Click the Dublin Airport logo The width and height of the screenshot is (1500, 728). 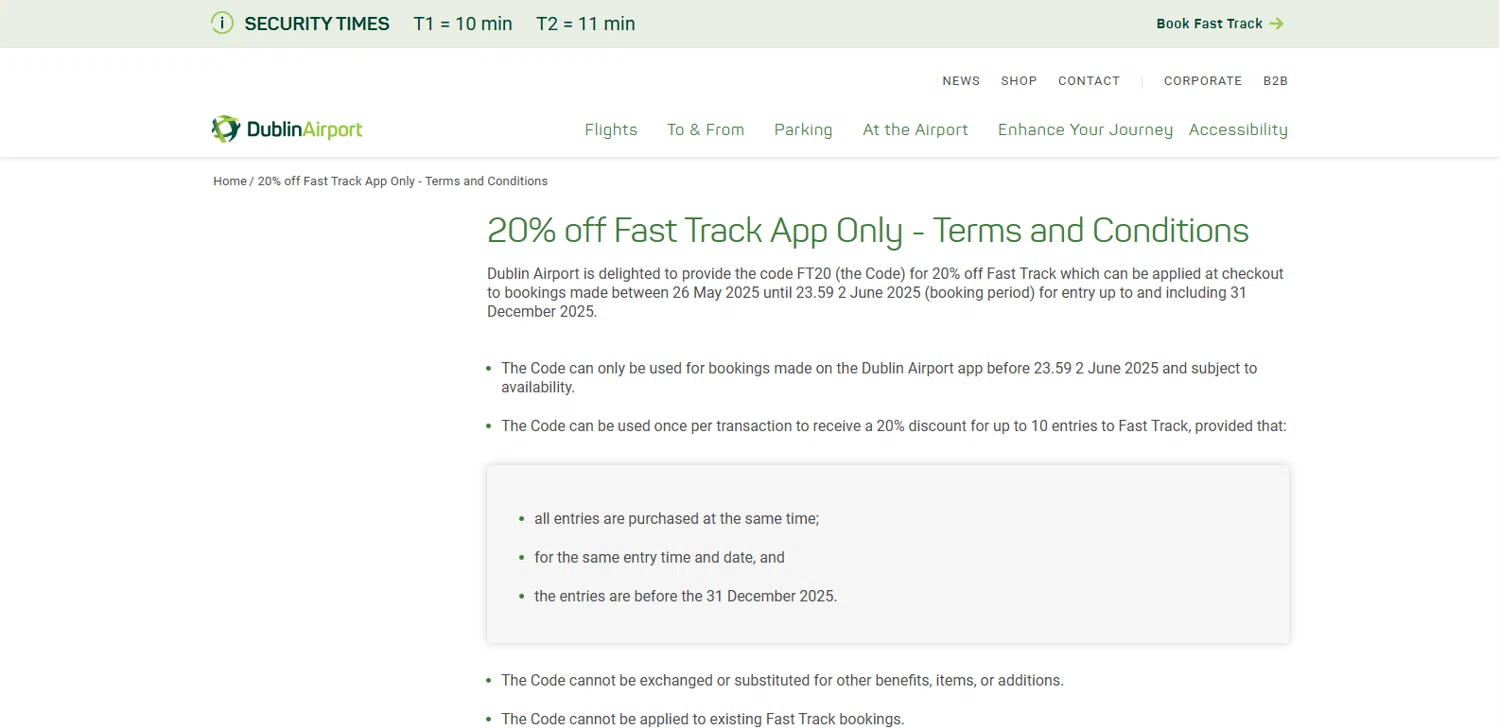(x=287, y=129)
